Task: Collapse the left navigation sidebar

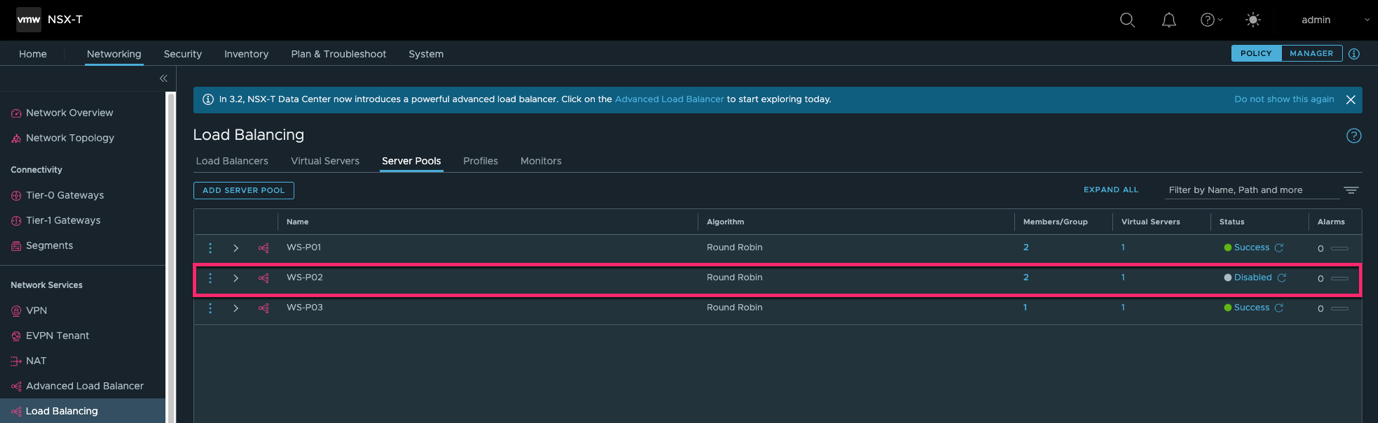Action: point(163,78)
